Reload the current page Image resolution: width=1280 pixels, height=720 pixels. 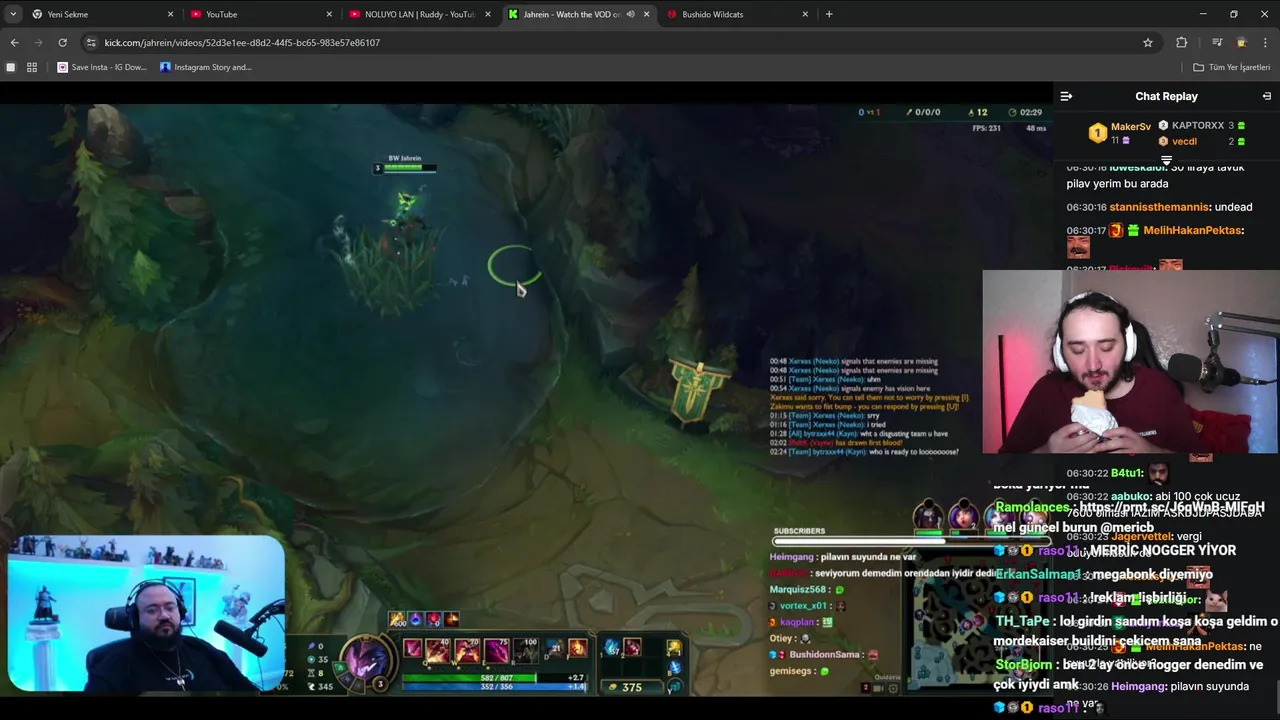(x=62, y=42)
